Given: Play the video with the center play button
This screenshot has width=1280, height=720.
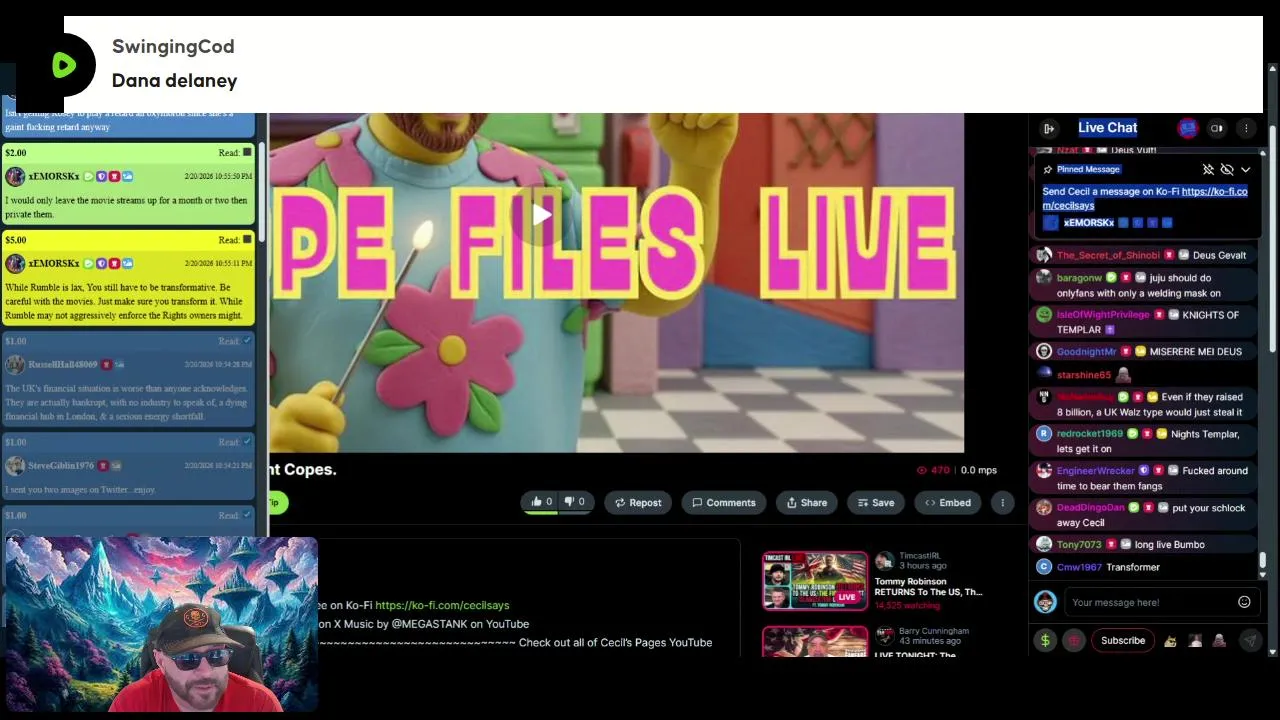Looking at the screenshot, I should click(x=541, y=215).
